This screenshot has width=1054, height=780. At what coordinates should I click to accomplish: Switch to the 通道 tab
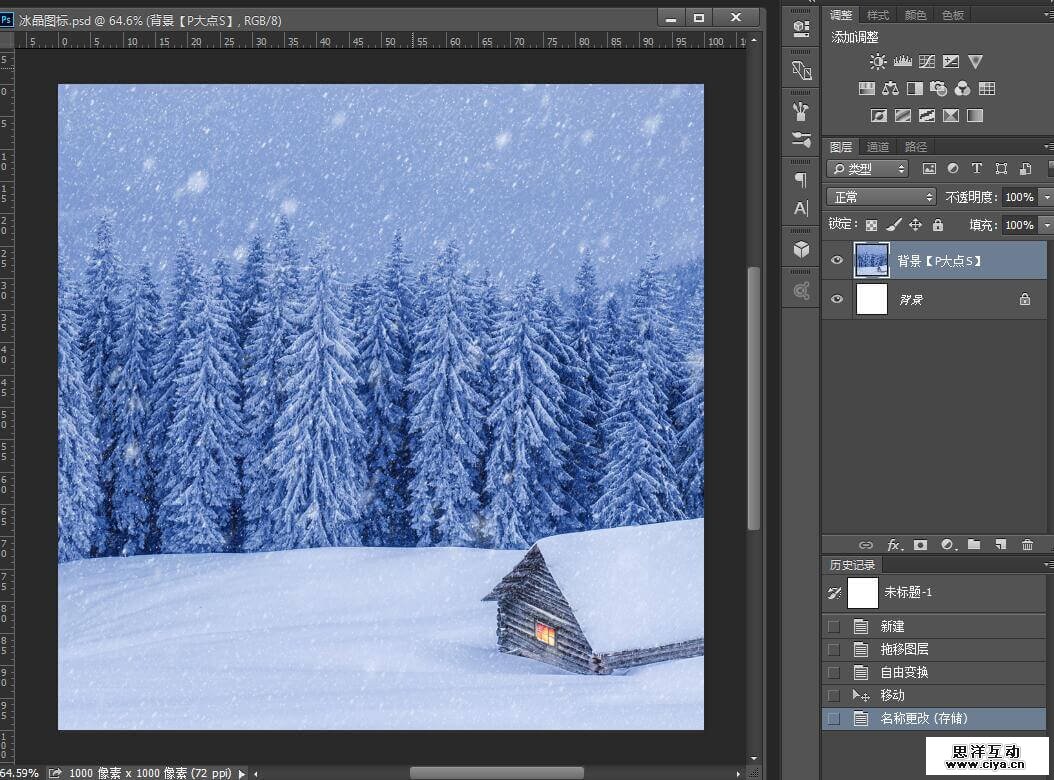878,147
